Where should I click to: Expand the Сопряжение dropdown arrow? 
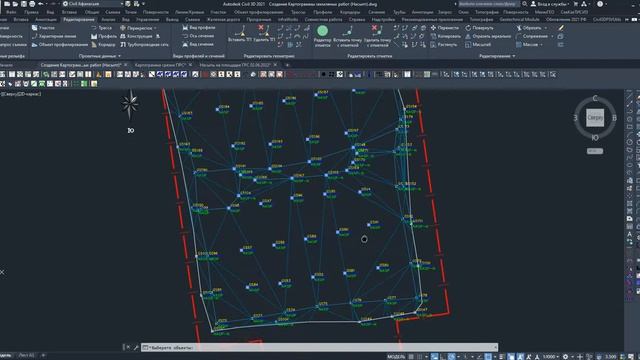(552, 36)
